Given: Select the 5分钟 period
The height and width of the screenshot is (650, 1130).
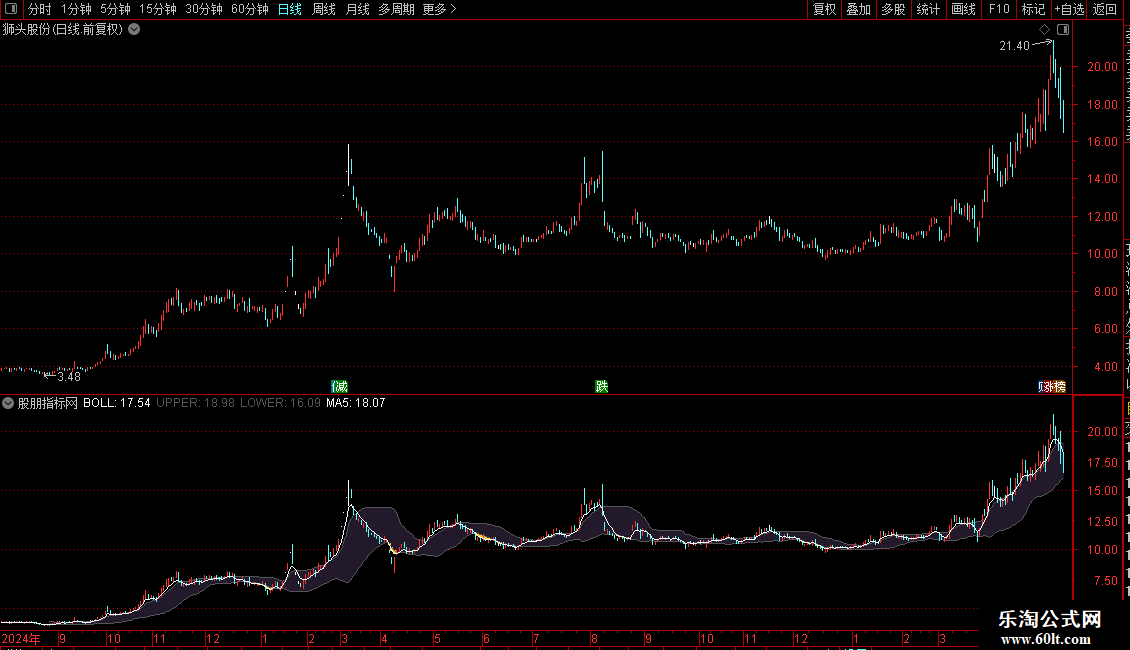Looking at the screenshot, I should click(x=115, y=9).
